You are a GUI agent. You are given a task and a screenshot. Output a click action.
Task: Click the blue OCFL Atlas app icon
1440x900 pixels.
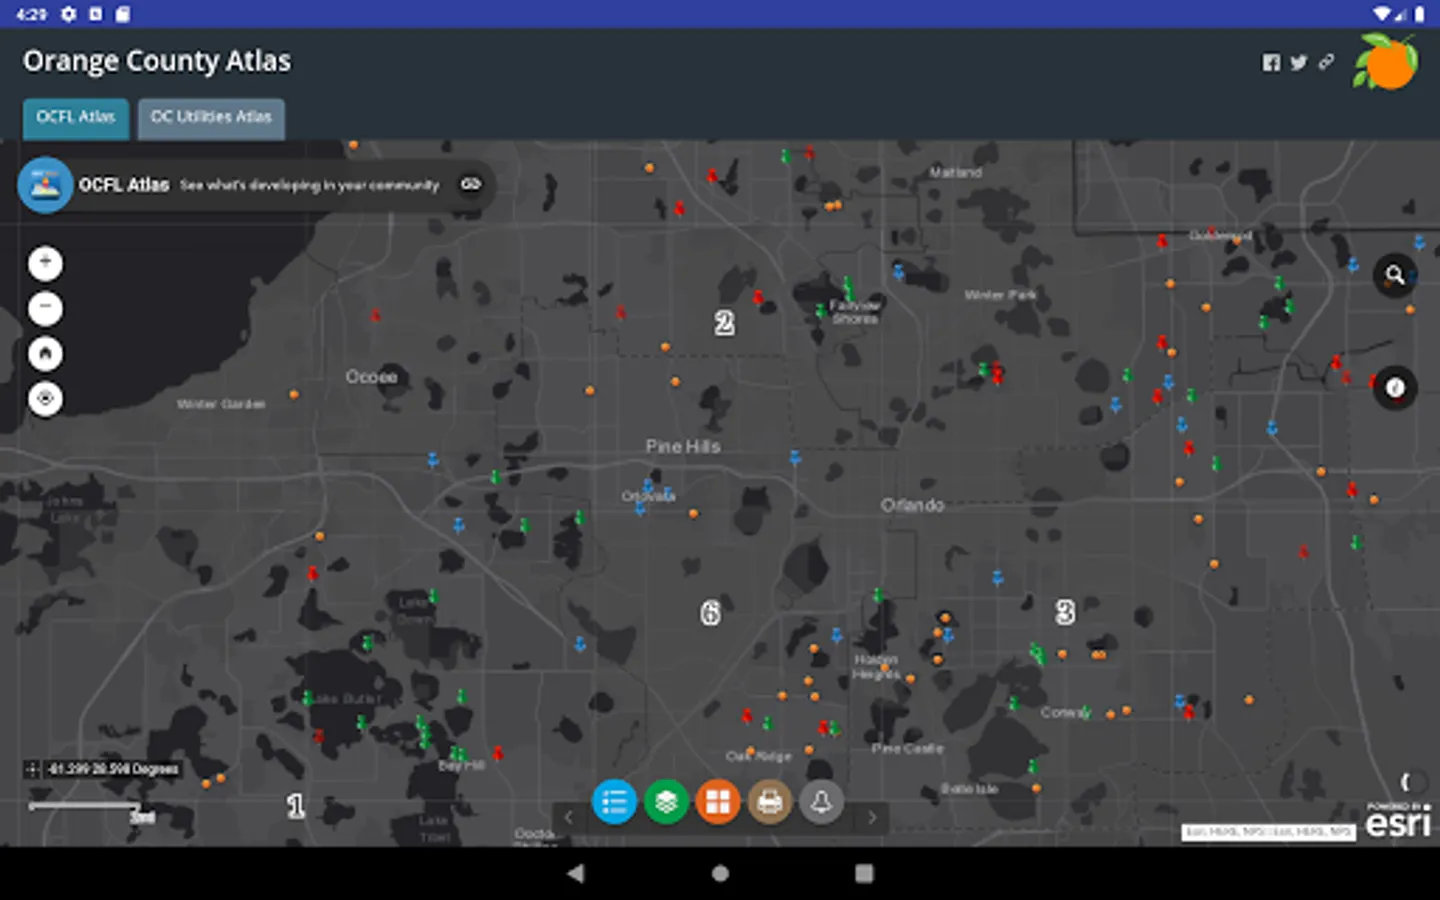(45, 185)
